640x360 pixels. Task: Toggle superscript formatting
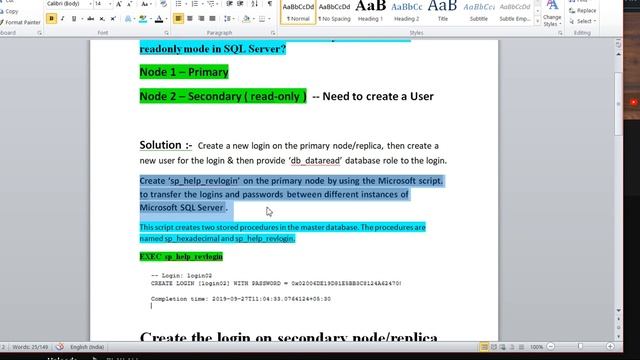tap(113, 19)
